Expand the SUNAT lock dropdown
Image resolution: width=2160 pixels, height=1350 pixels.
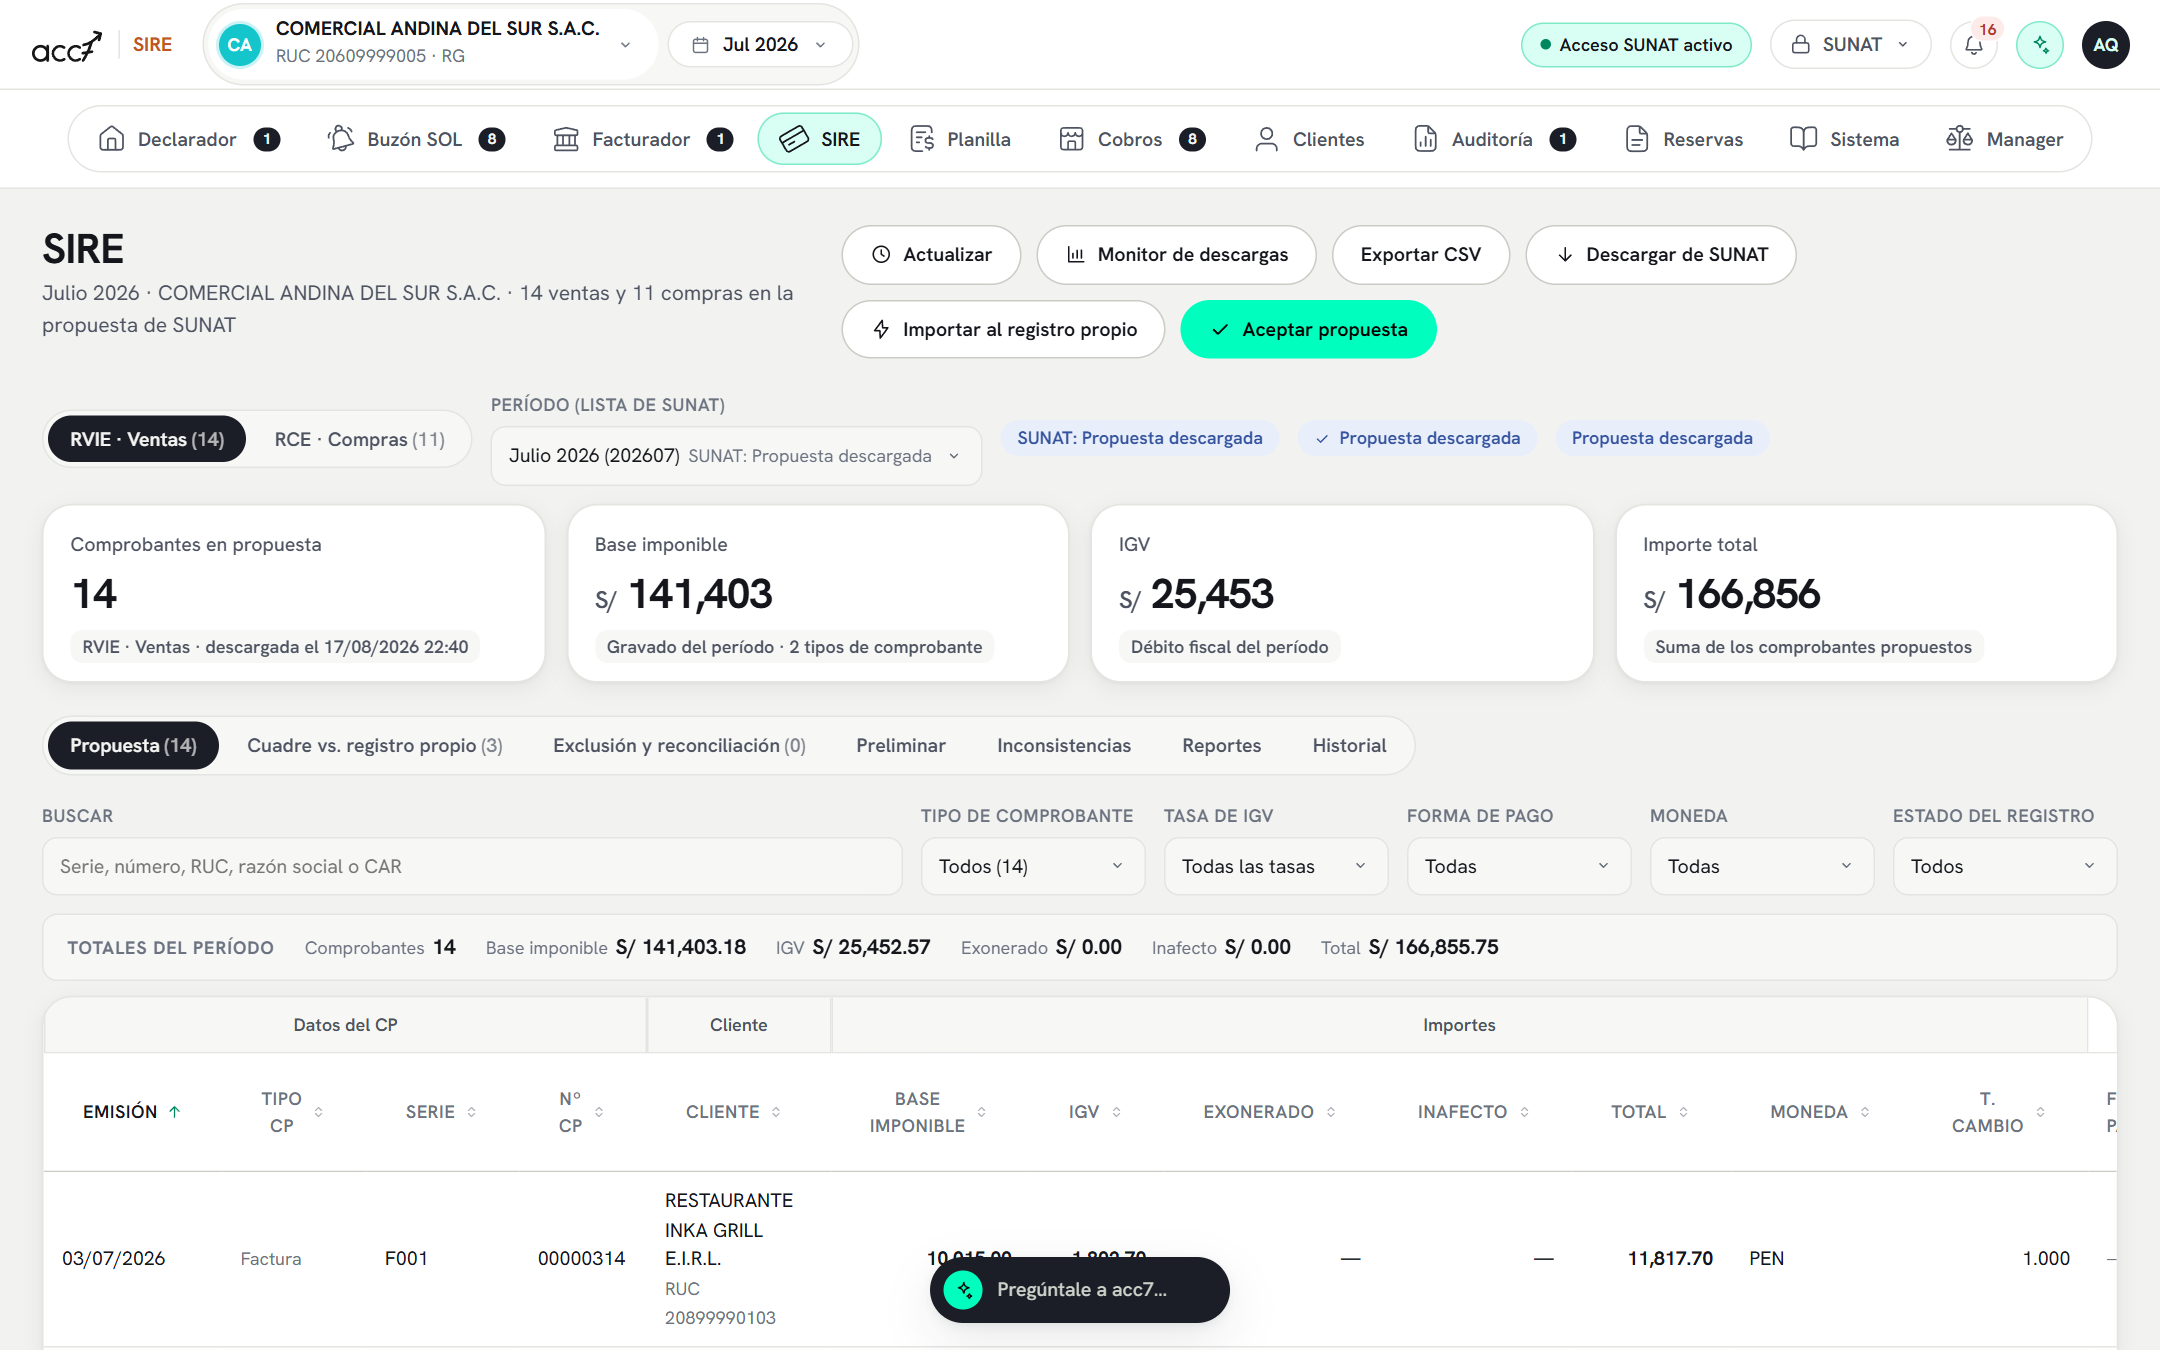pyautogui.click(x=1850, y=45)
